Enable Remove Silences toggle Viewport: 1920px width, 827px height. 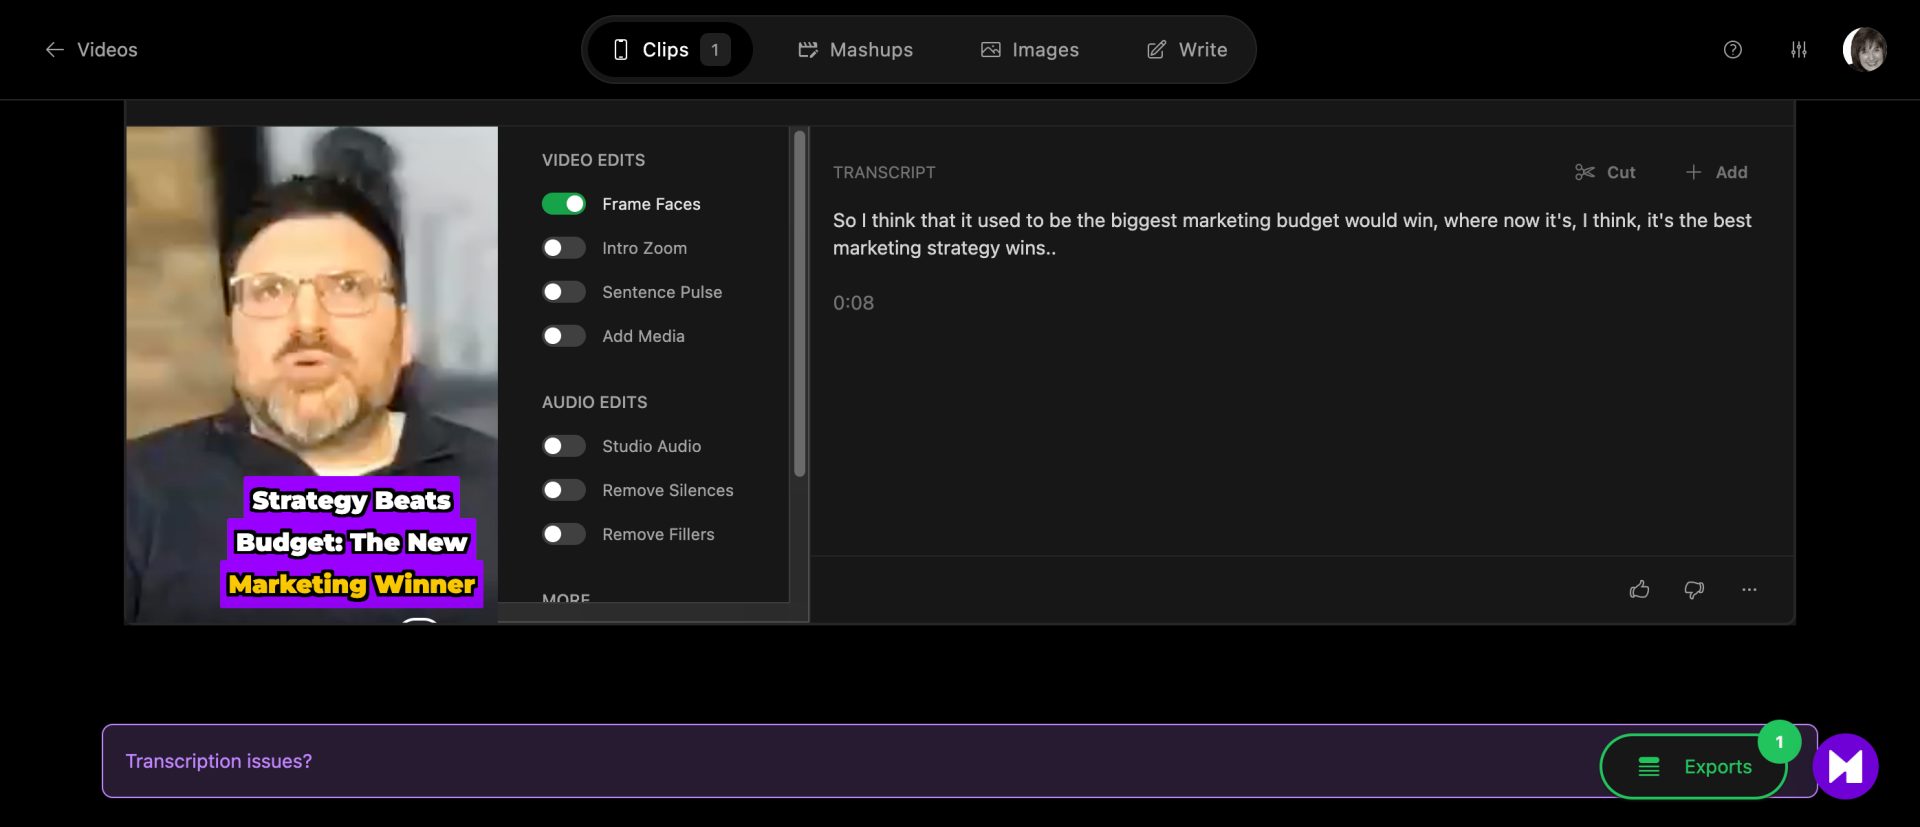coord(564,490)
